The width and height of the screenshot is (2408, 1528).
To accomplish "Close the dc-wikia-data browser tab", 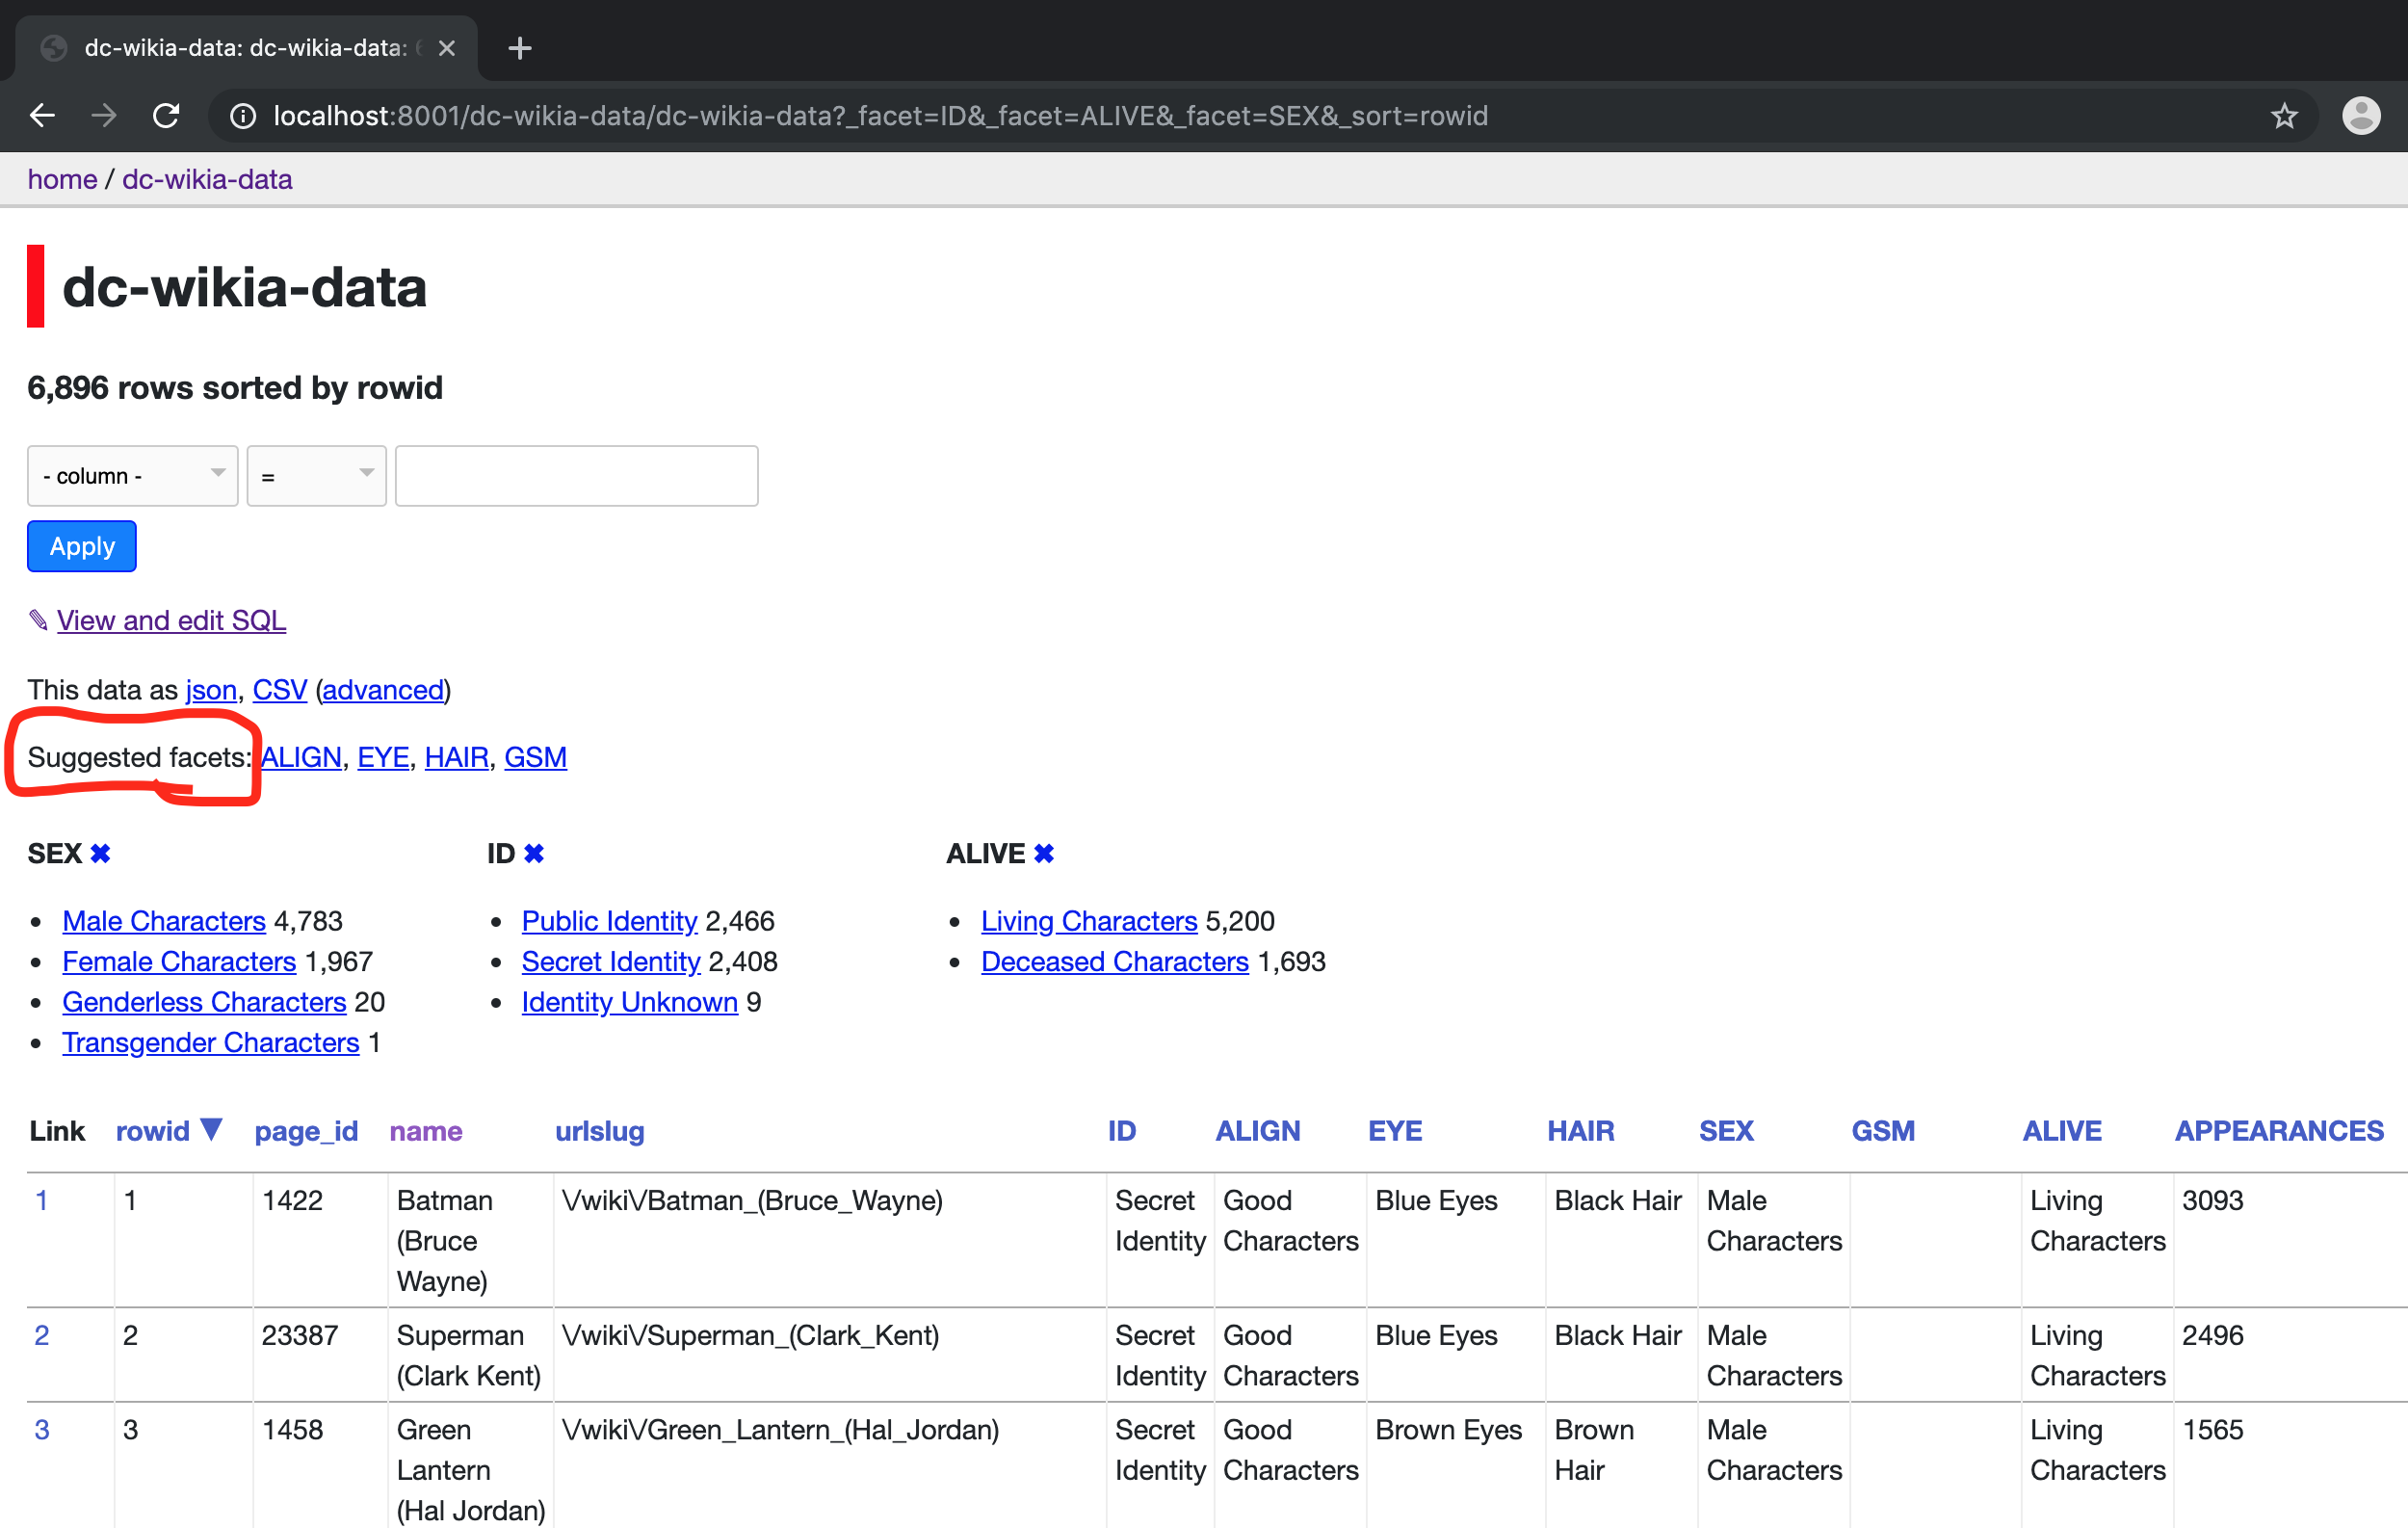I will click(447, 48).
